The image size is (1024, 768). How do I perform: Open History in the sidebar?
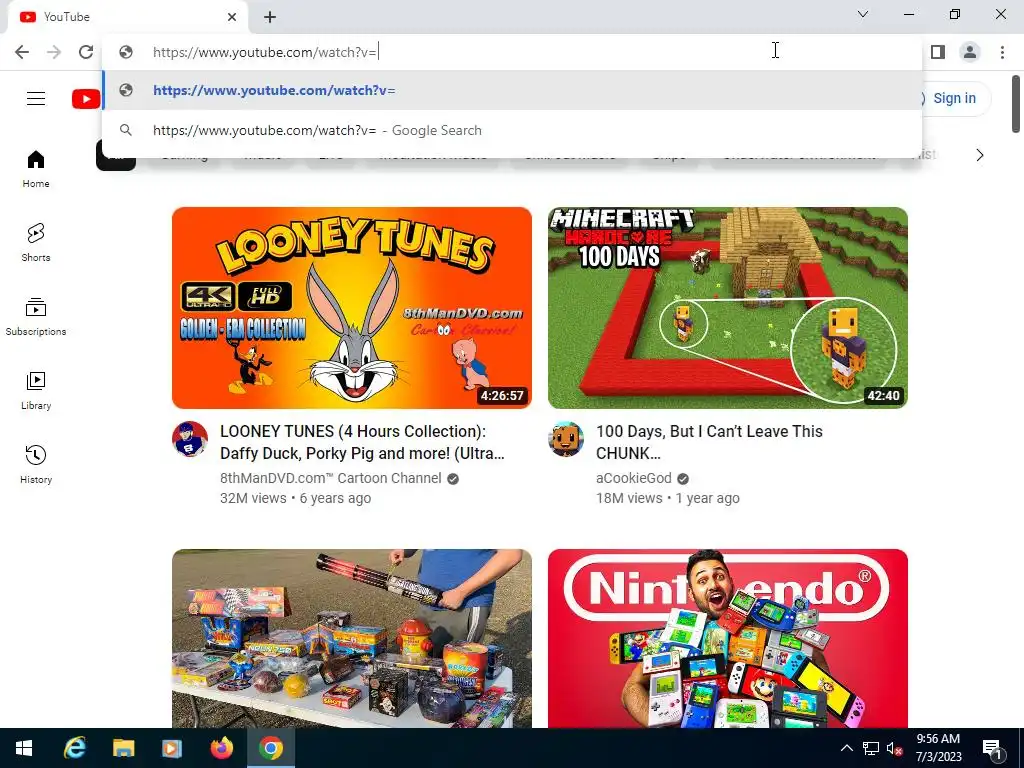click(x=36, y=464)
